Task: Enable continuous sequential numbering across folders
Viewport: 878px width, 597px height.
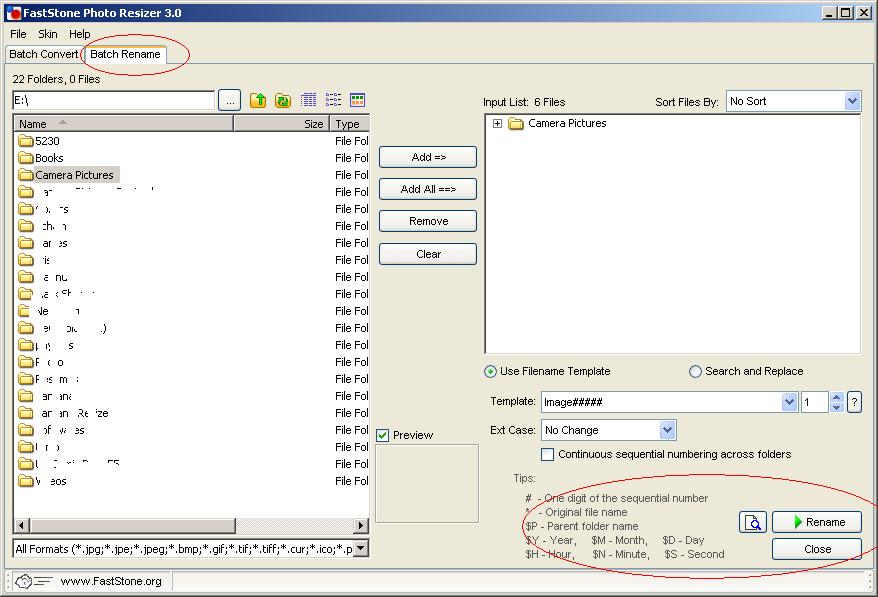Action: pos(548,454)
